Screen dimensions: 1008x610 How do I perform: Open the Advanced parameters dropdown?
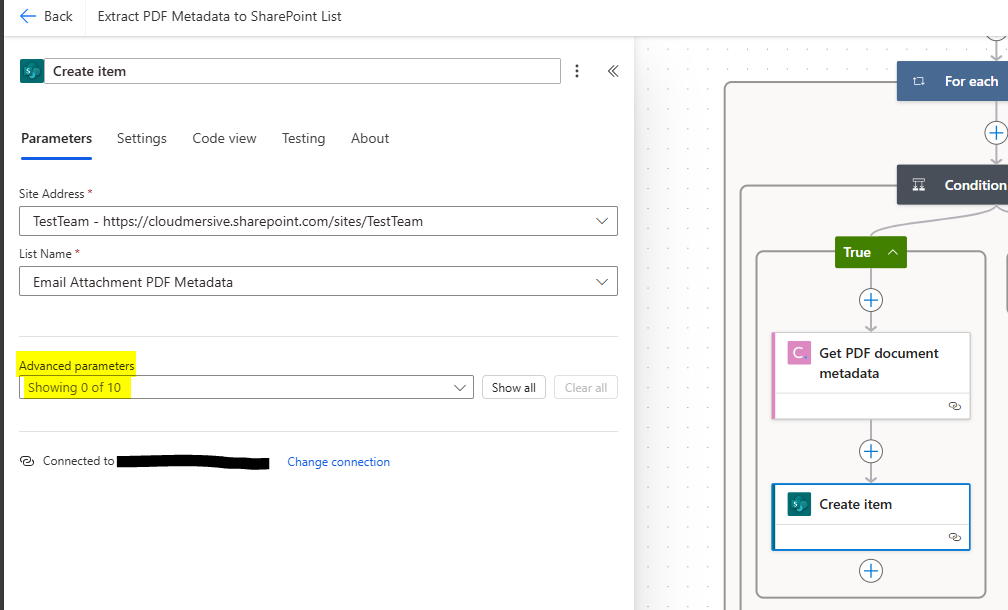(461, 387)
